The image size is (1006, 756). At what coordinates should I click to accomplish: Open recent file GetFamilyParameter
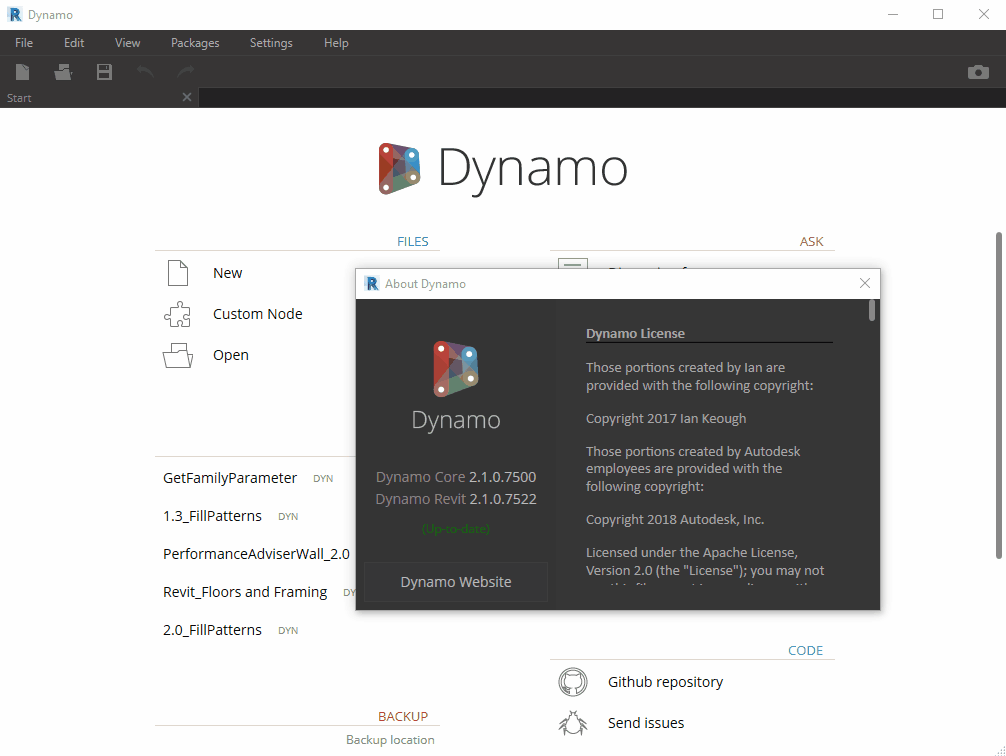[230, 478]
